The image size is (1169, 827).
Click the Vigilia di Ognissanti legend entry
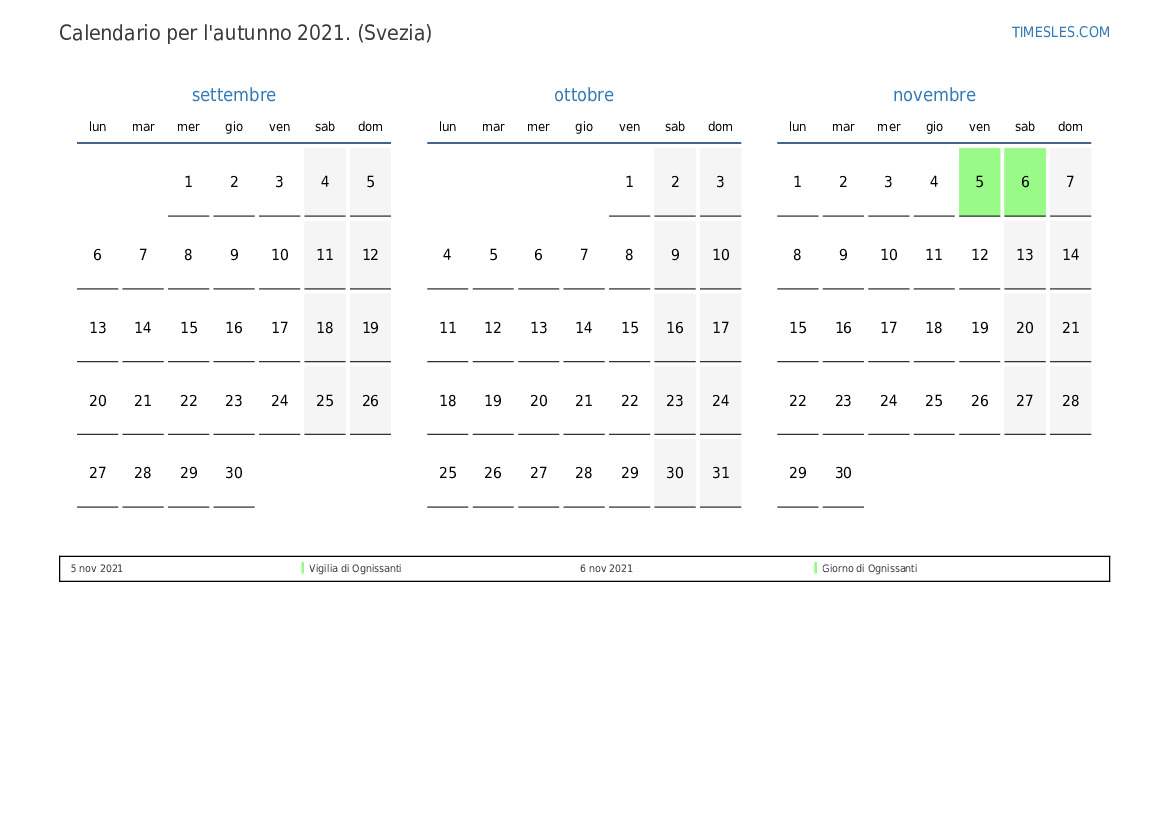[355, 568]
